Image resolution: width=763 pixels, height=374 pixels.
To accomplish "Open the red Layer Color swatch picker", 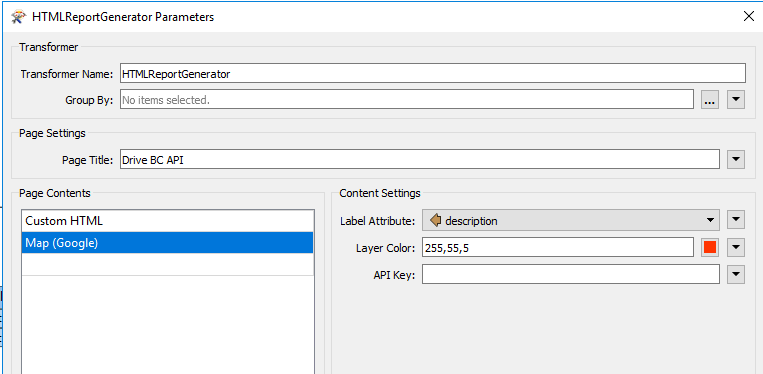I will click(710, 248).
